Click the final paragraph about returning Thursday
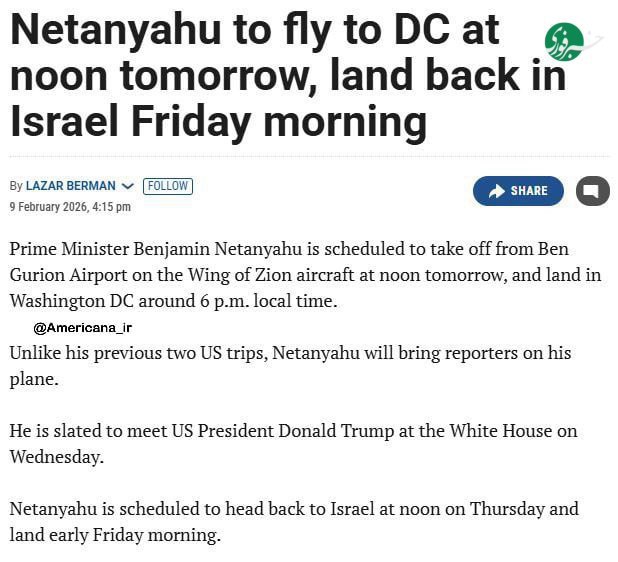 coord(294,521)
